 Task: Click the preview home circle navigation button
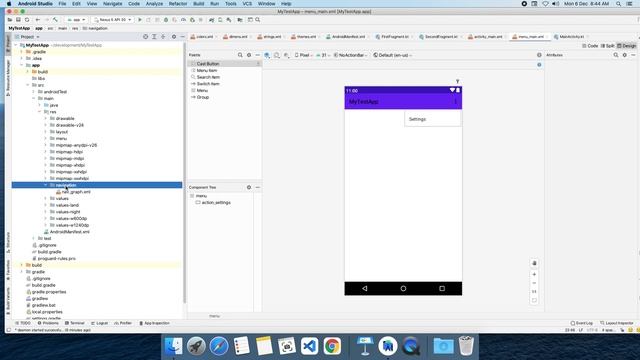[x=403, y=288]
